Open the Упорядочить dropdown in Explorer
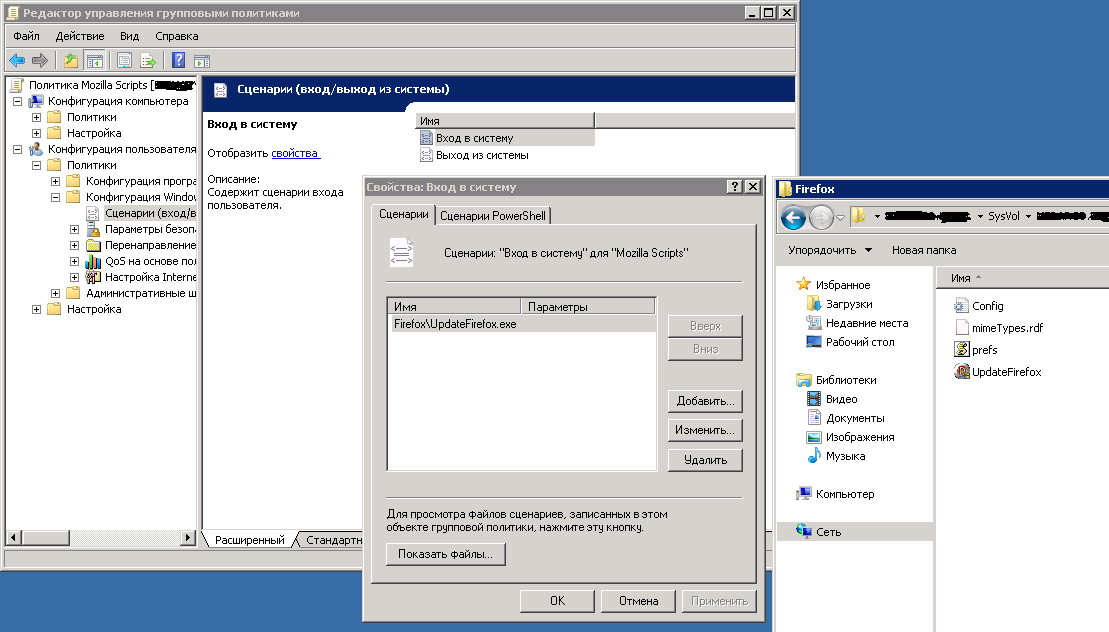Screen dimensions: 1109x632 point(830,250)
